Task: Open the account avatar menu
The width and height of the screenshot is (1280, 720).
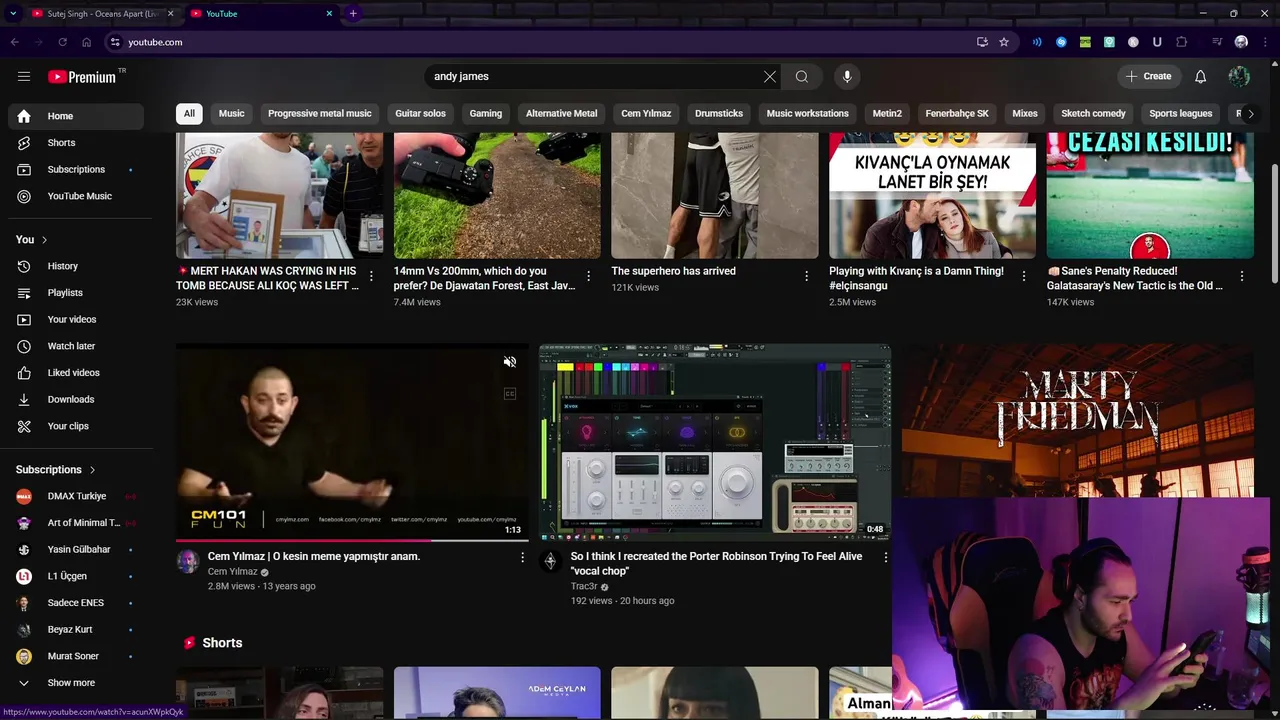Action: 1239,76
